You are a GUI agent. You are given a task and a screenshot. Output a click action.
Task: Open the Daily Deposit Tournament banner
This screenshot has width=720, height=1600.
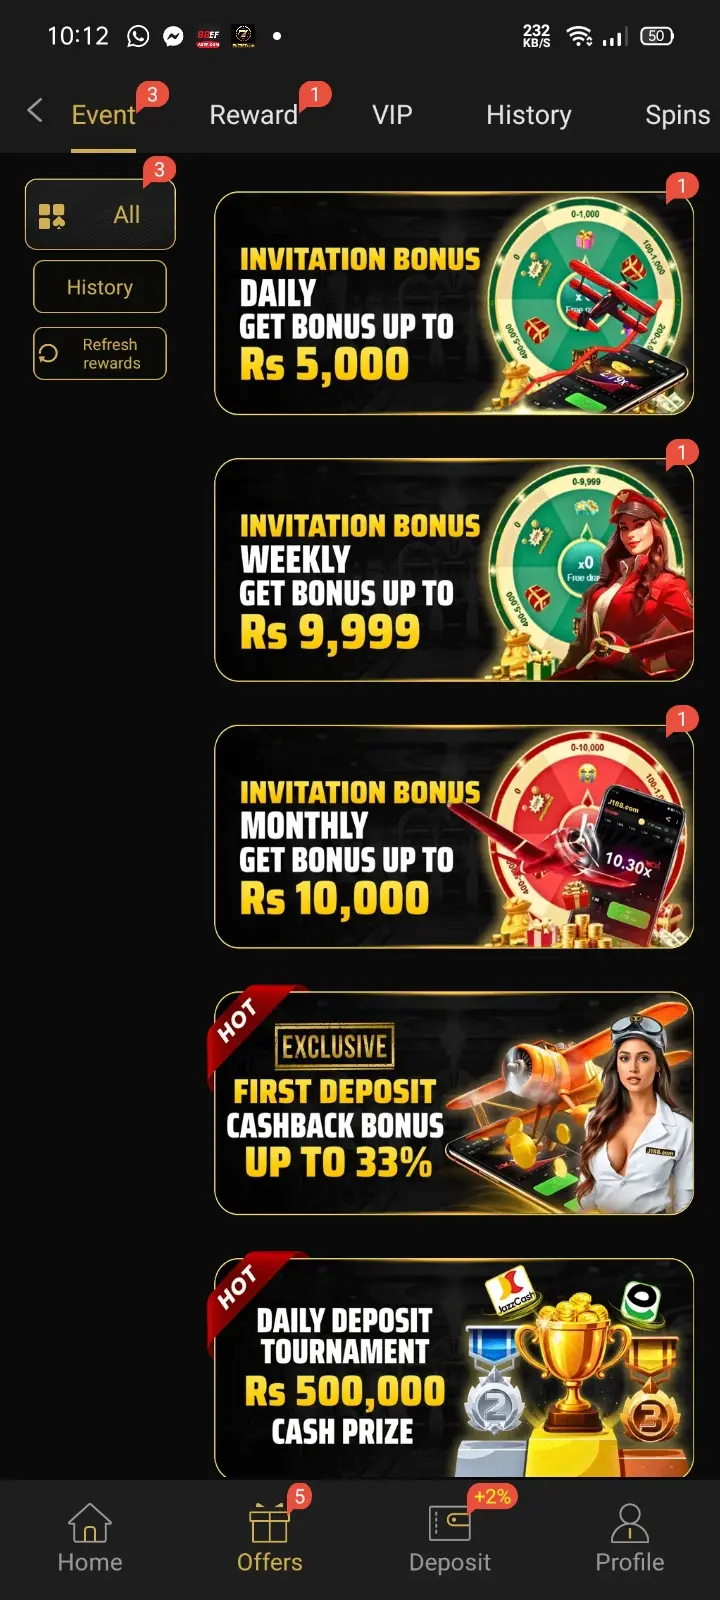(454, 1368)
